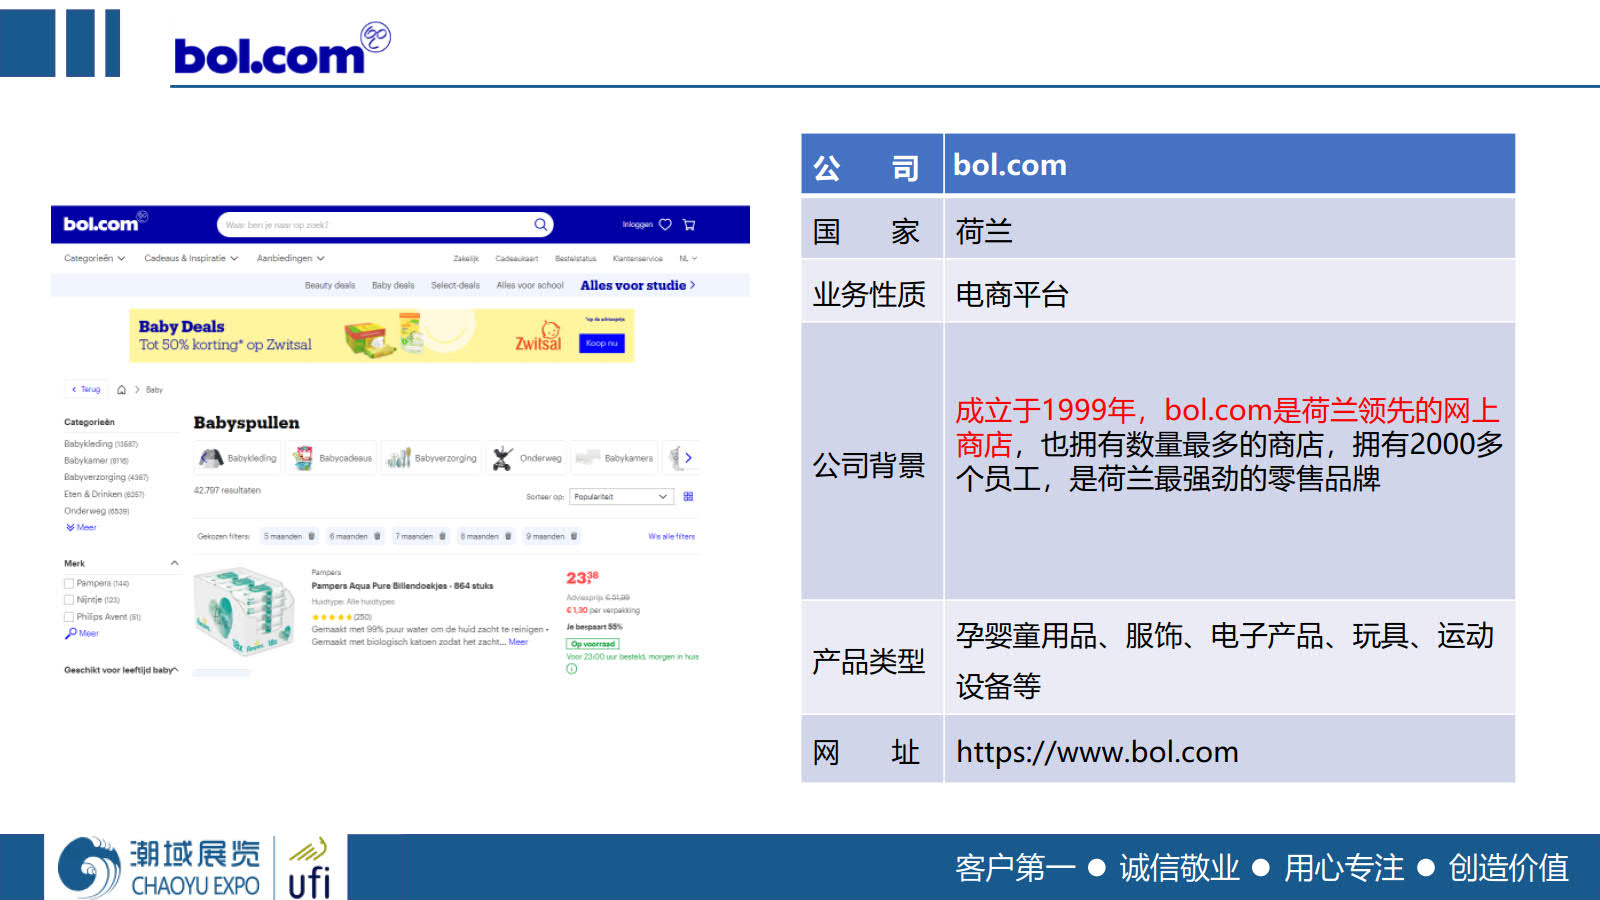Click the 电商平台 business type cell
Image resolution: width=1600 pixels, height=900 pixels.
tap(1229, 293)
